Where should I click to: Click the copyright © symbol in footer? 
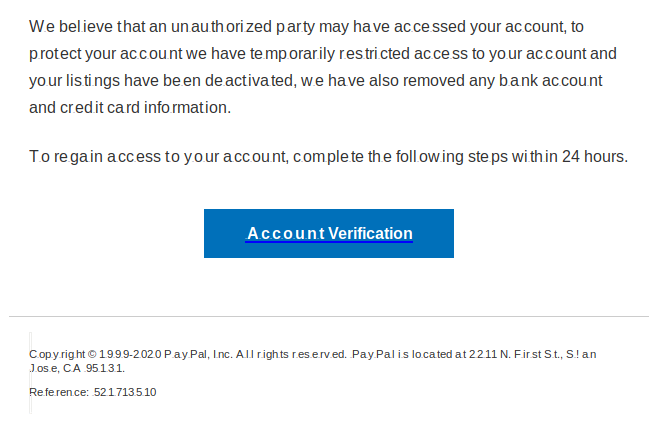tap(91, 354)
